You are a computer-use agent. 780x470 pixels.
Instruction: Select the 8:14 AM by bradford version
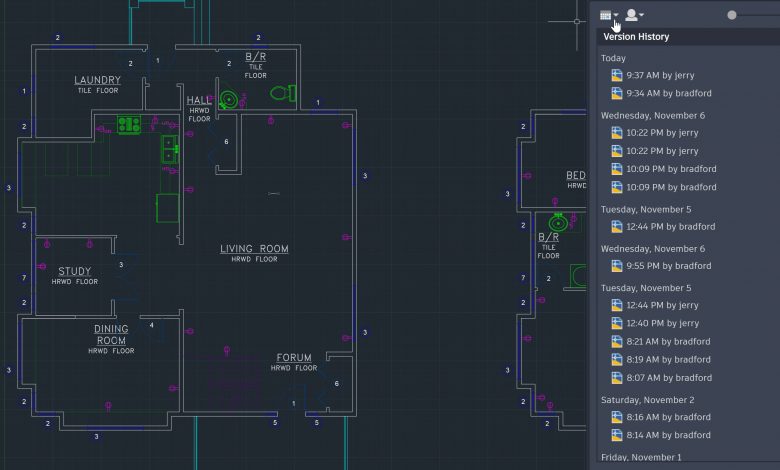[668, 435]
